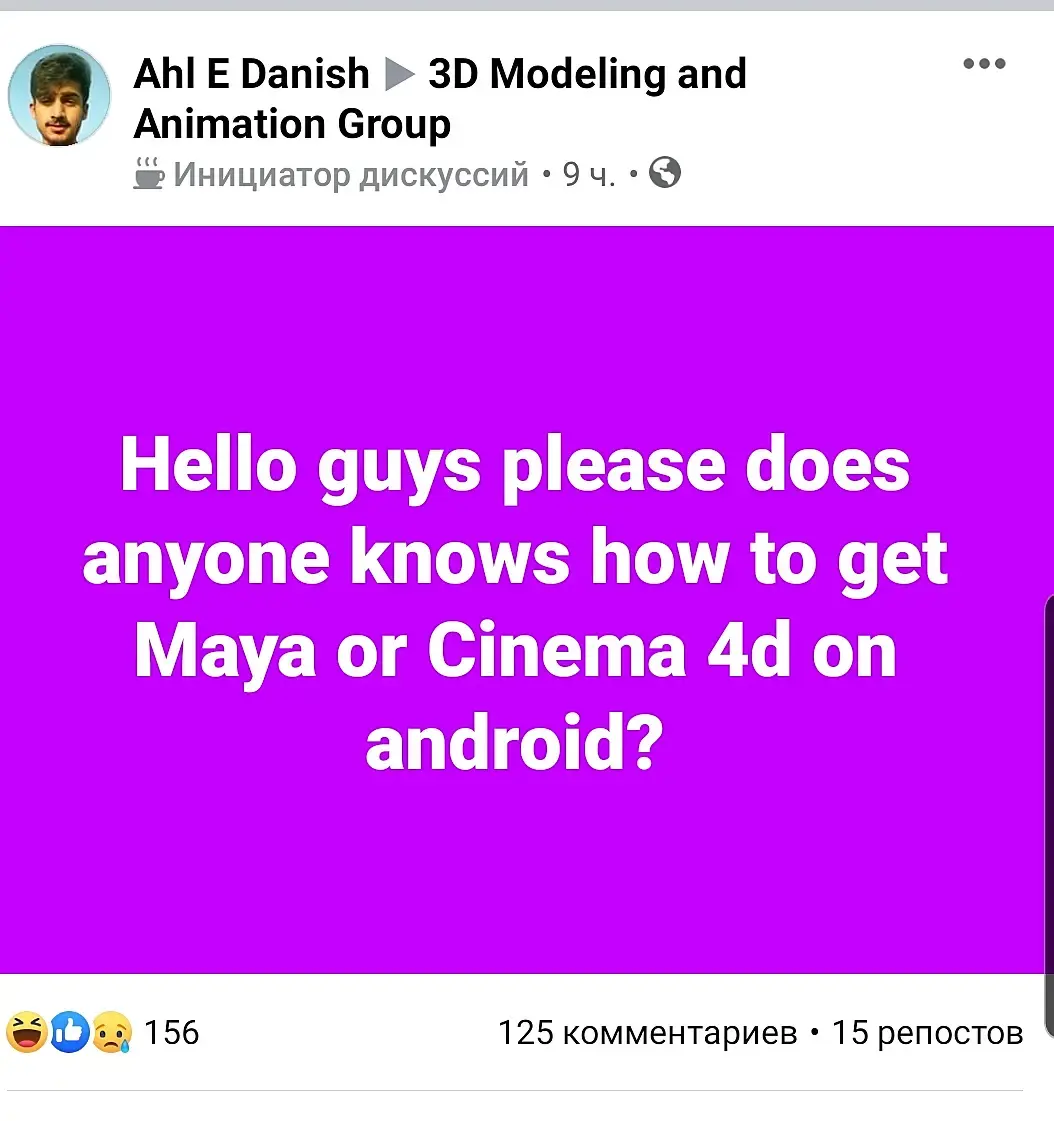Screen dimensions: 1054x1121
Task: Click the crying sad reaction emoji
Action: (112, 1032)
